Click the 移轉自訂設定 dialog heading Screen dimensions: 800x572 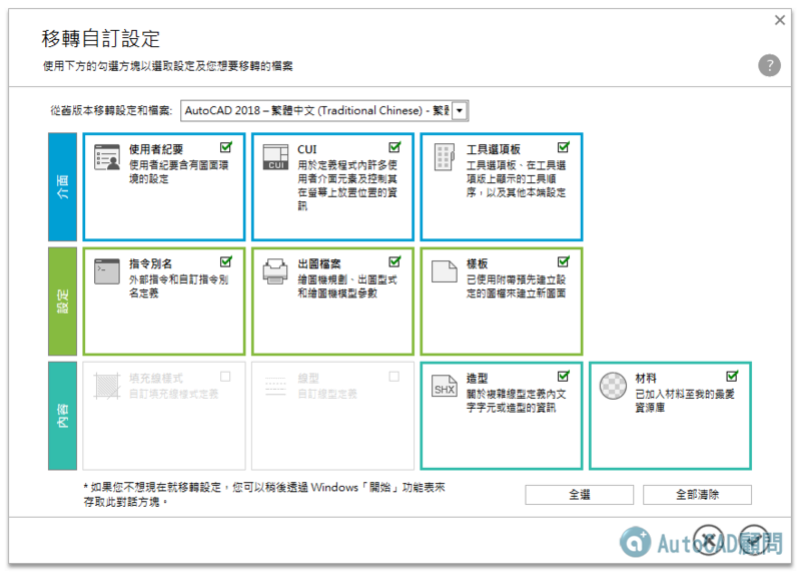tap(101, 39)
